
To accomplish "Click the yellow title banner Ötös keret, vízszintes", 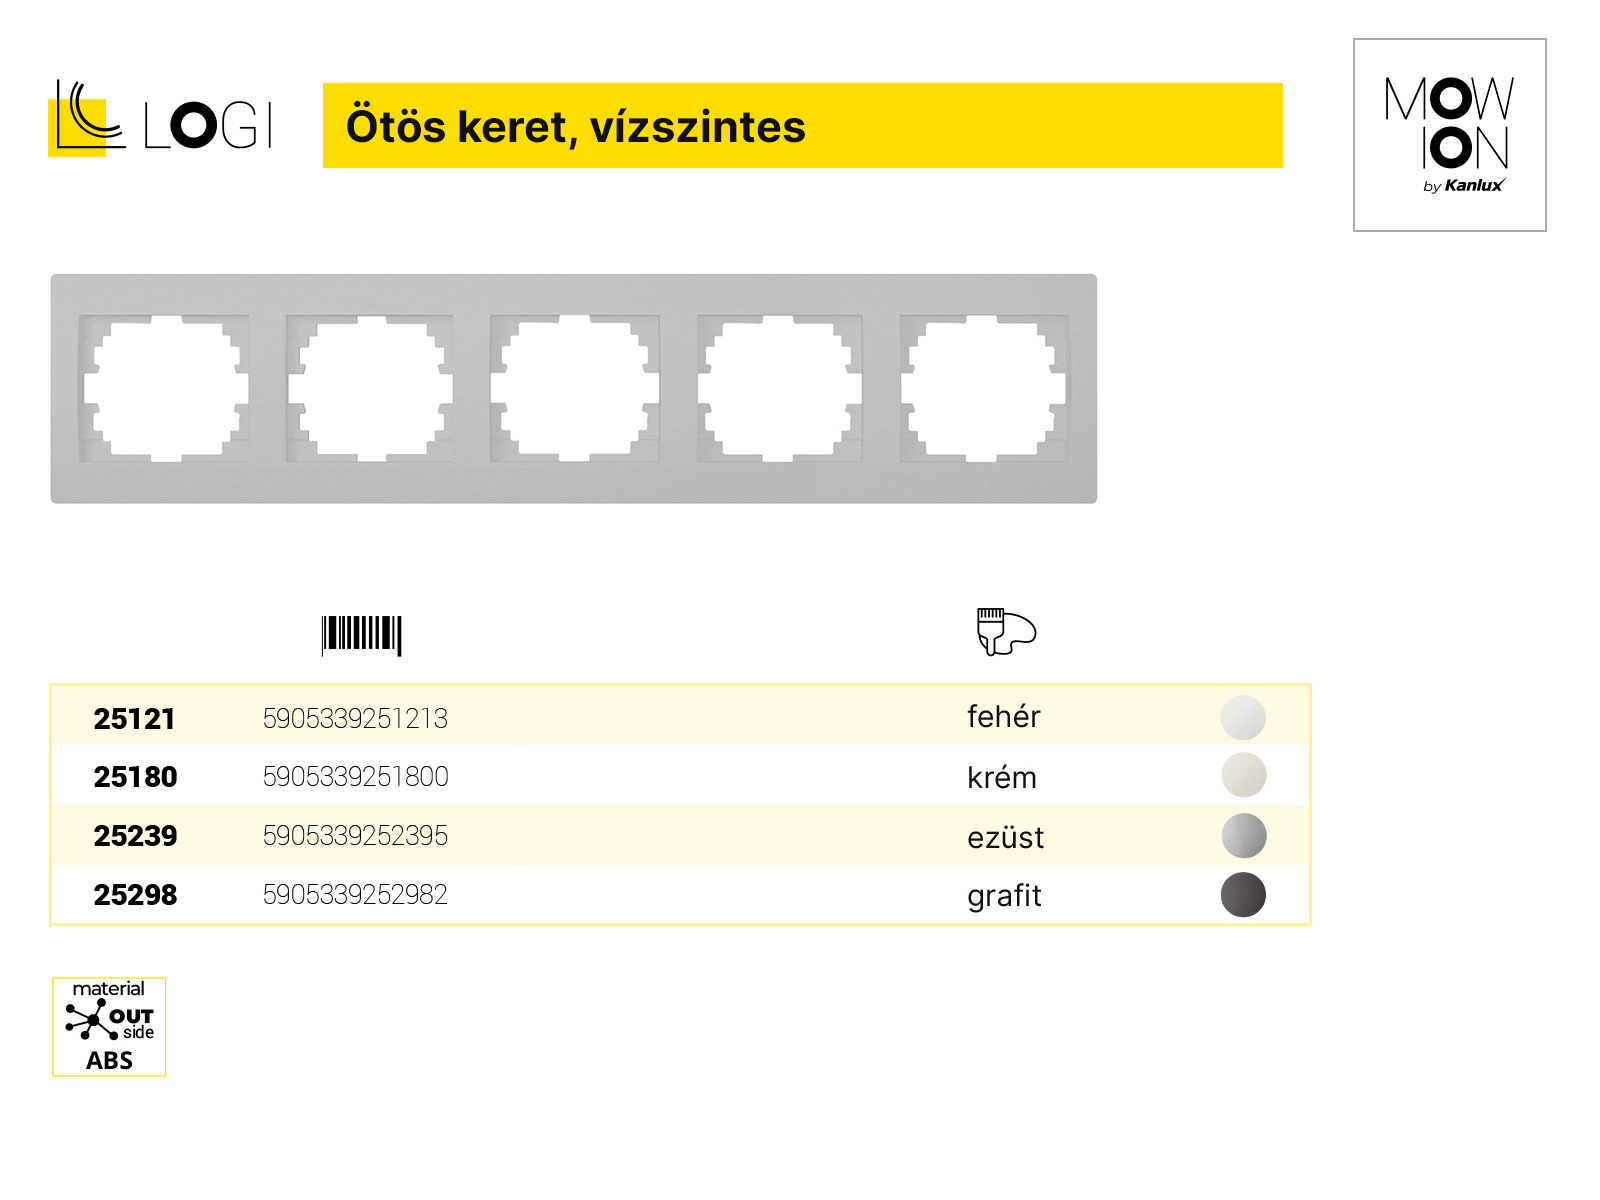I will coord(803,125).
